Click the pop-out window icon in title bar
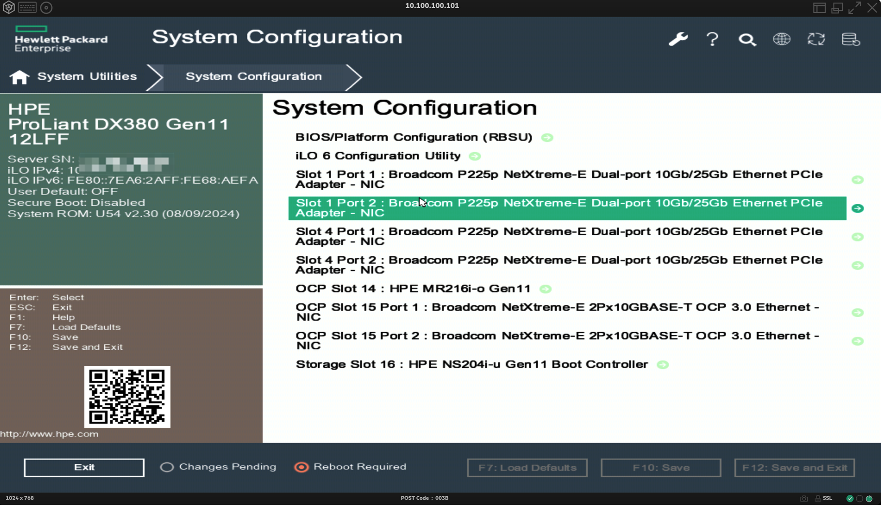Screen dimensions: 881x505 [x=837, y=8]
